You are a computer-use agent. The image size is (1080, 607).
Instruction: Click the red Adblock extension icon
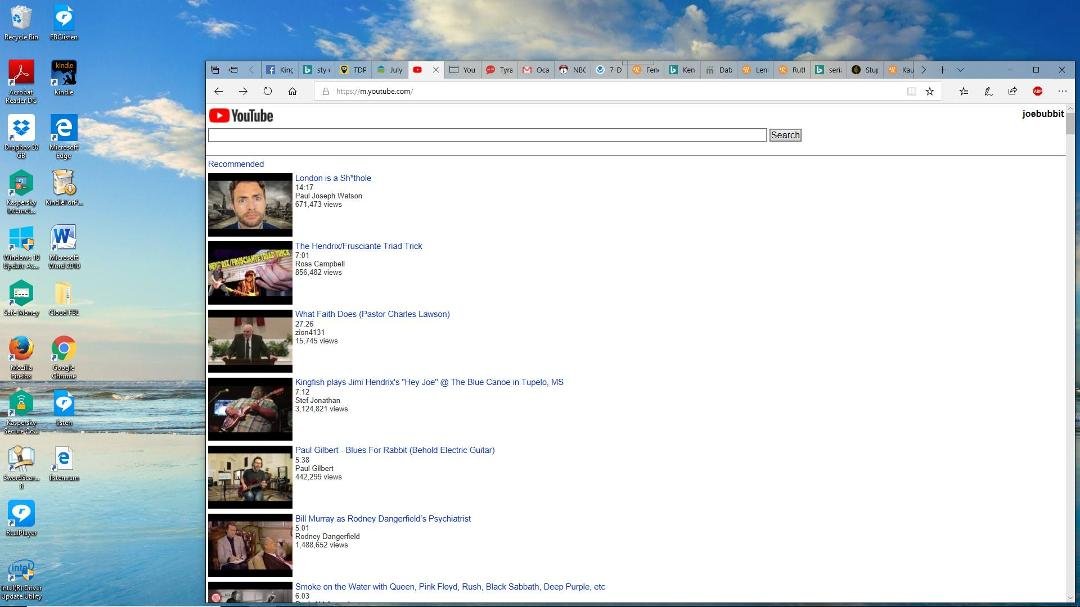[1037, 91]
